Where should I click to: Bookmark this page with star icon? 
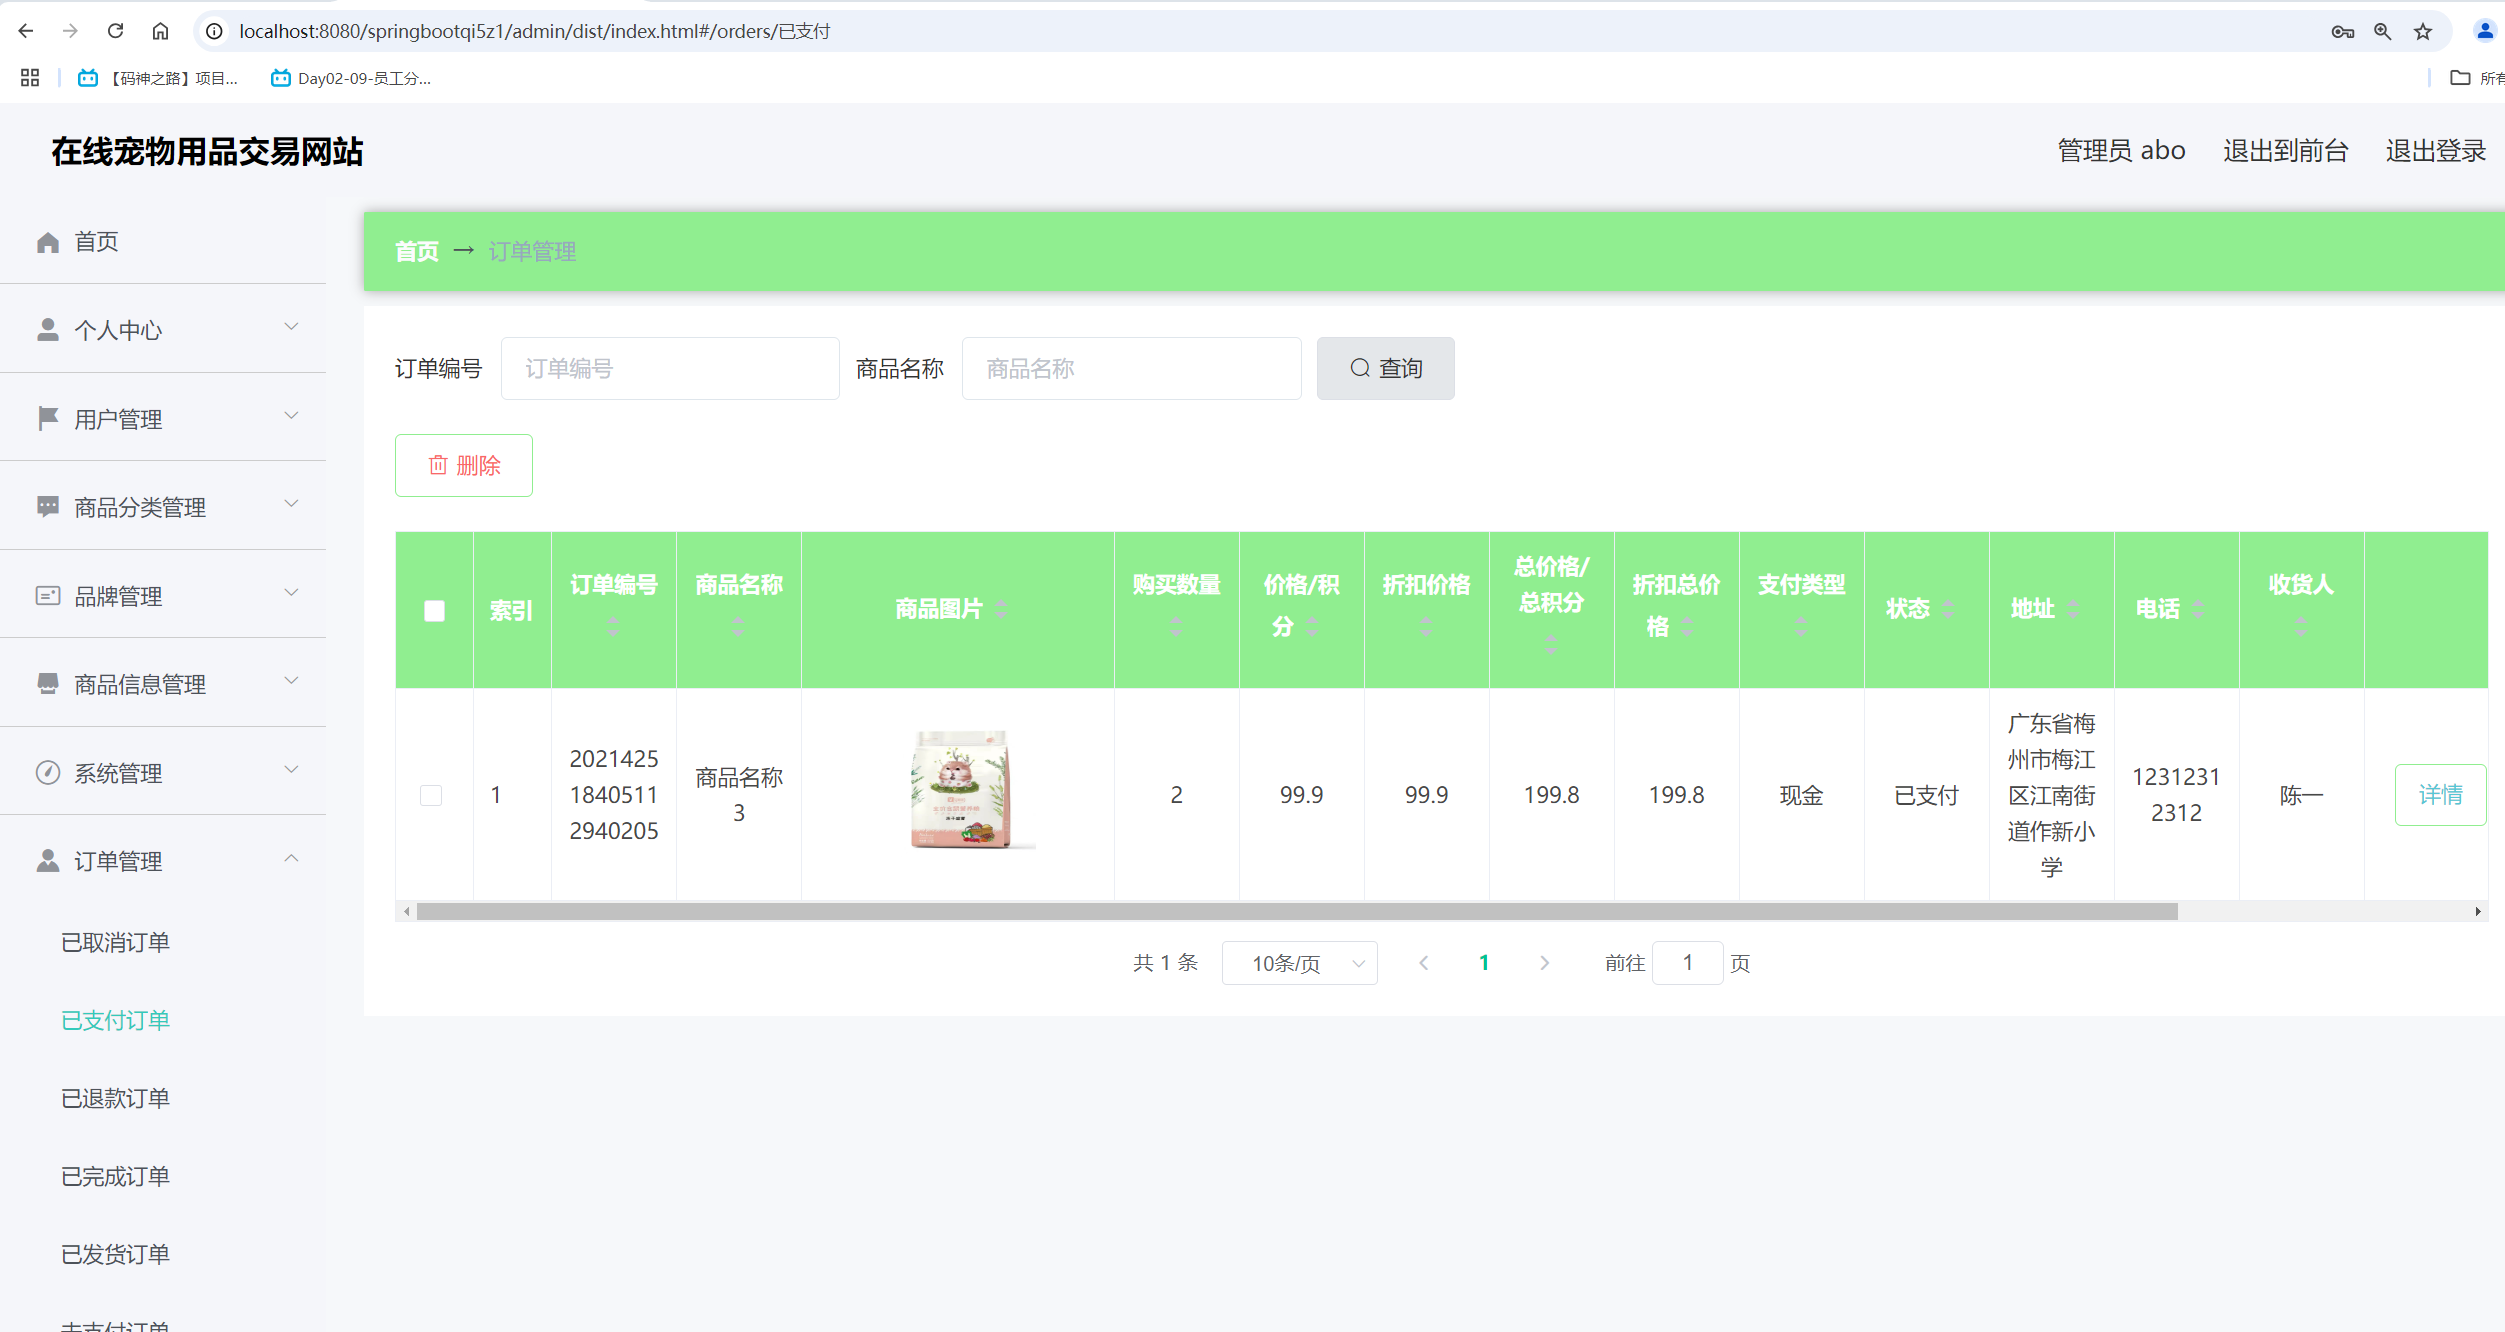[x=2423, y=32]
